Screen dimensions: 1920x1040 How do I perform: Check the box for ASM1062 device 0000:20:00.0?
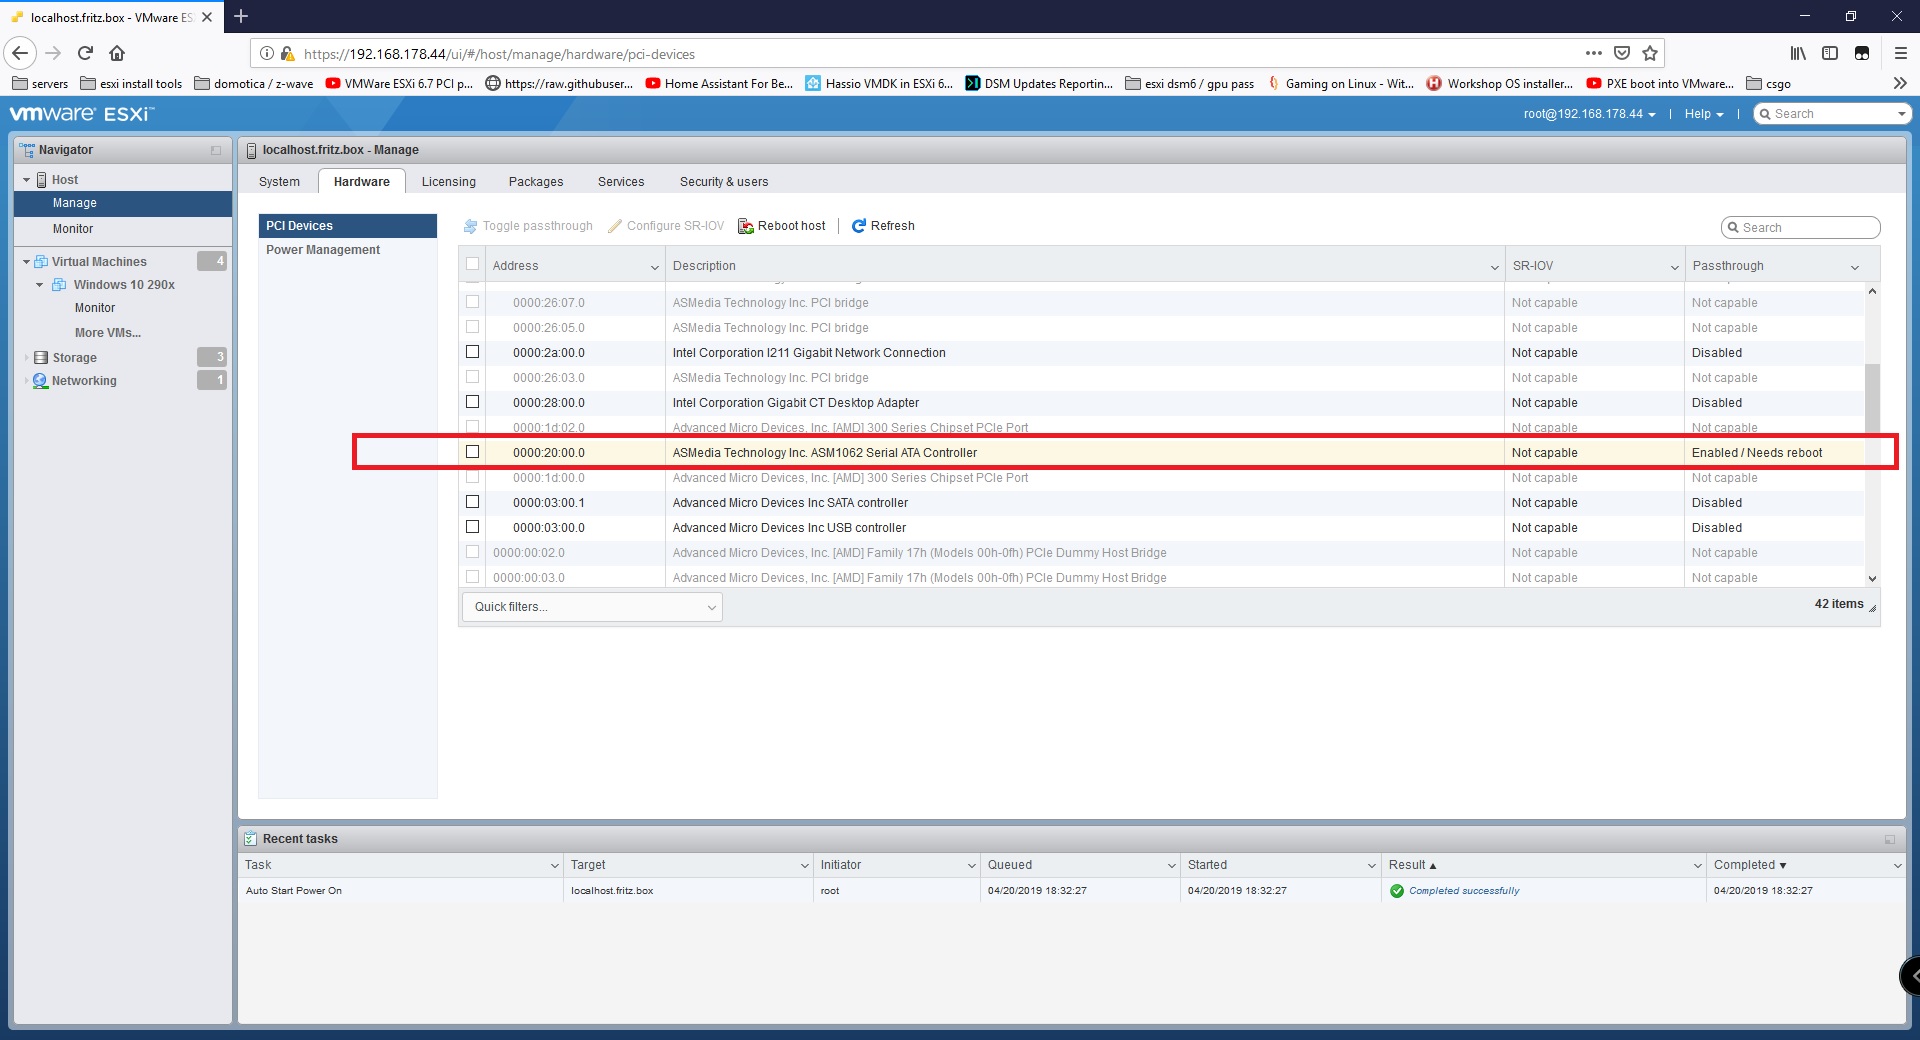pos(472,452)
